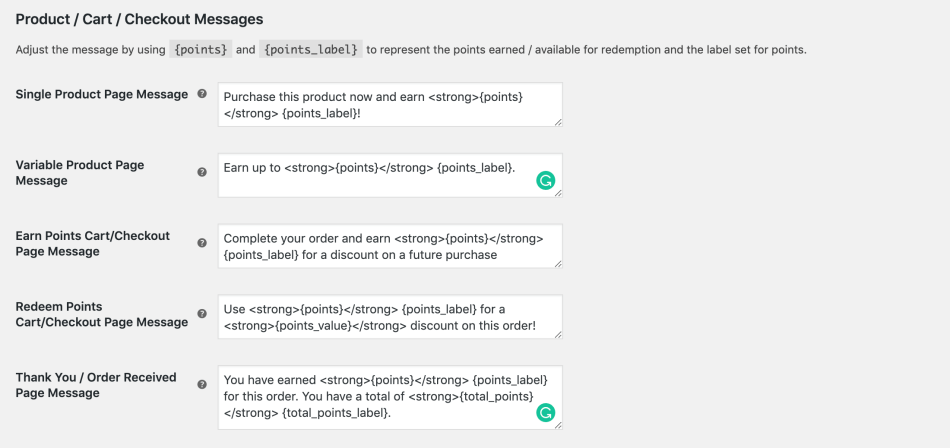Click inside Thank You / Order Received textarea
This screenshot has width=950, height=448.
pos(380,396)
